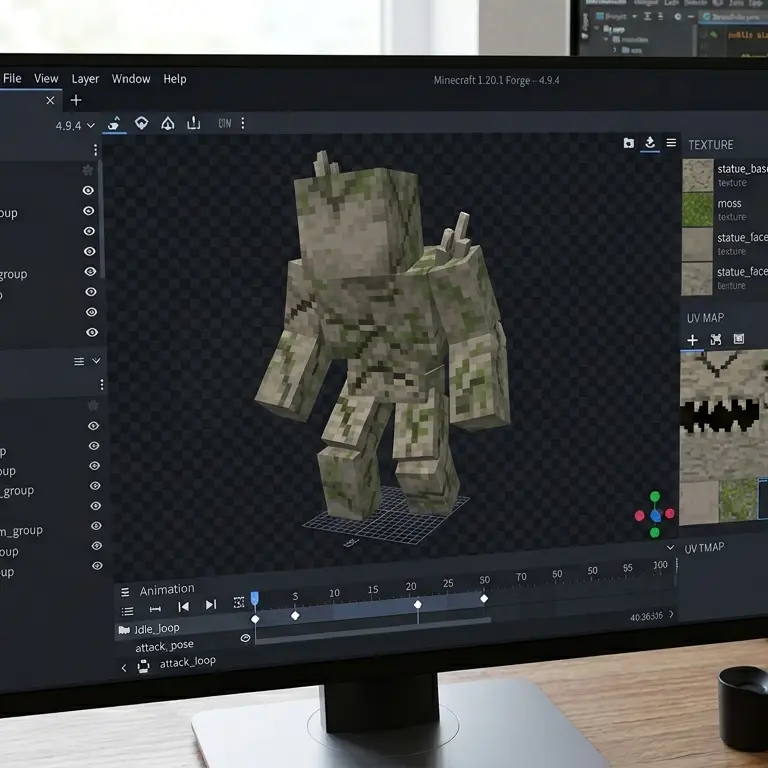
Task: Close the open project tab
Action: [50, 100]
